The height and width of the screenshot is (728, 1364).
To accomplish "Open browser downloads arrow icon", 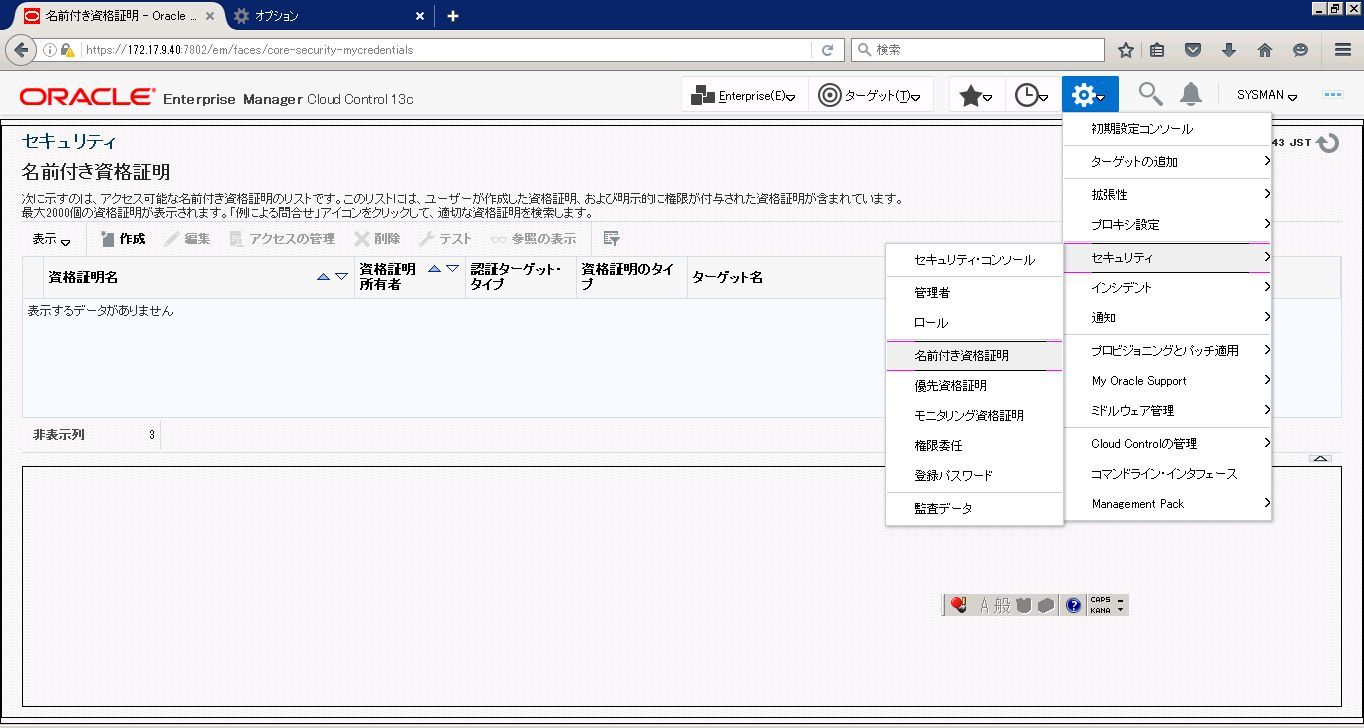I will 1229,49.
